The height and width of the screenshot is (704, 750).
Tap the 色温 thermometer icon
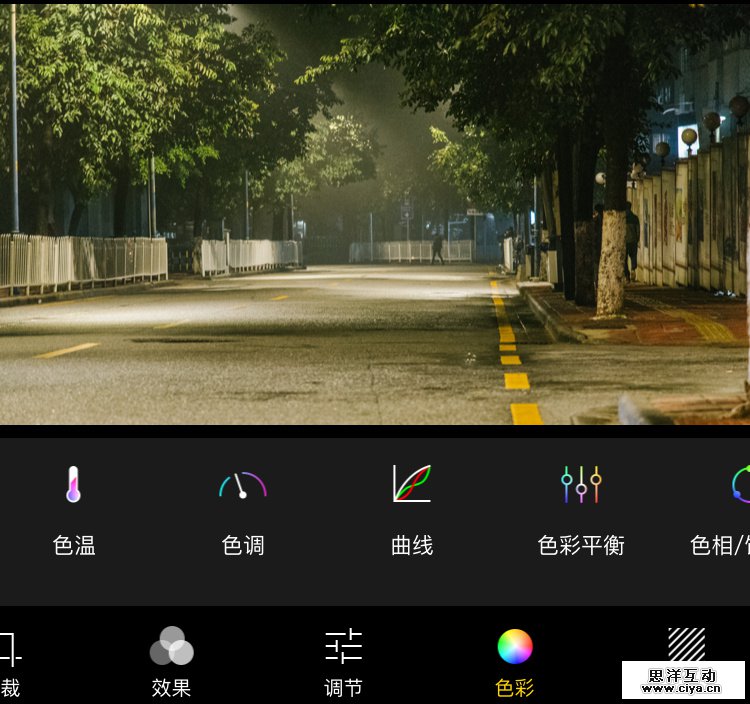tap(73, 484)
